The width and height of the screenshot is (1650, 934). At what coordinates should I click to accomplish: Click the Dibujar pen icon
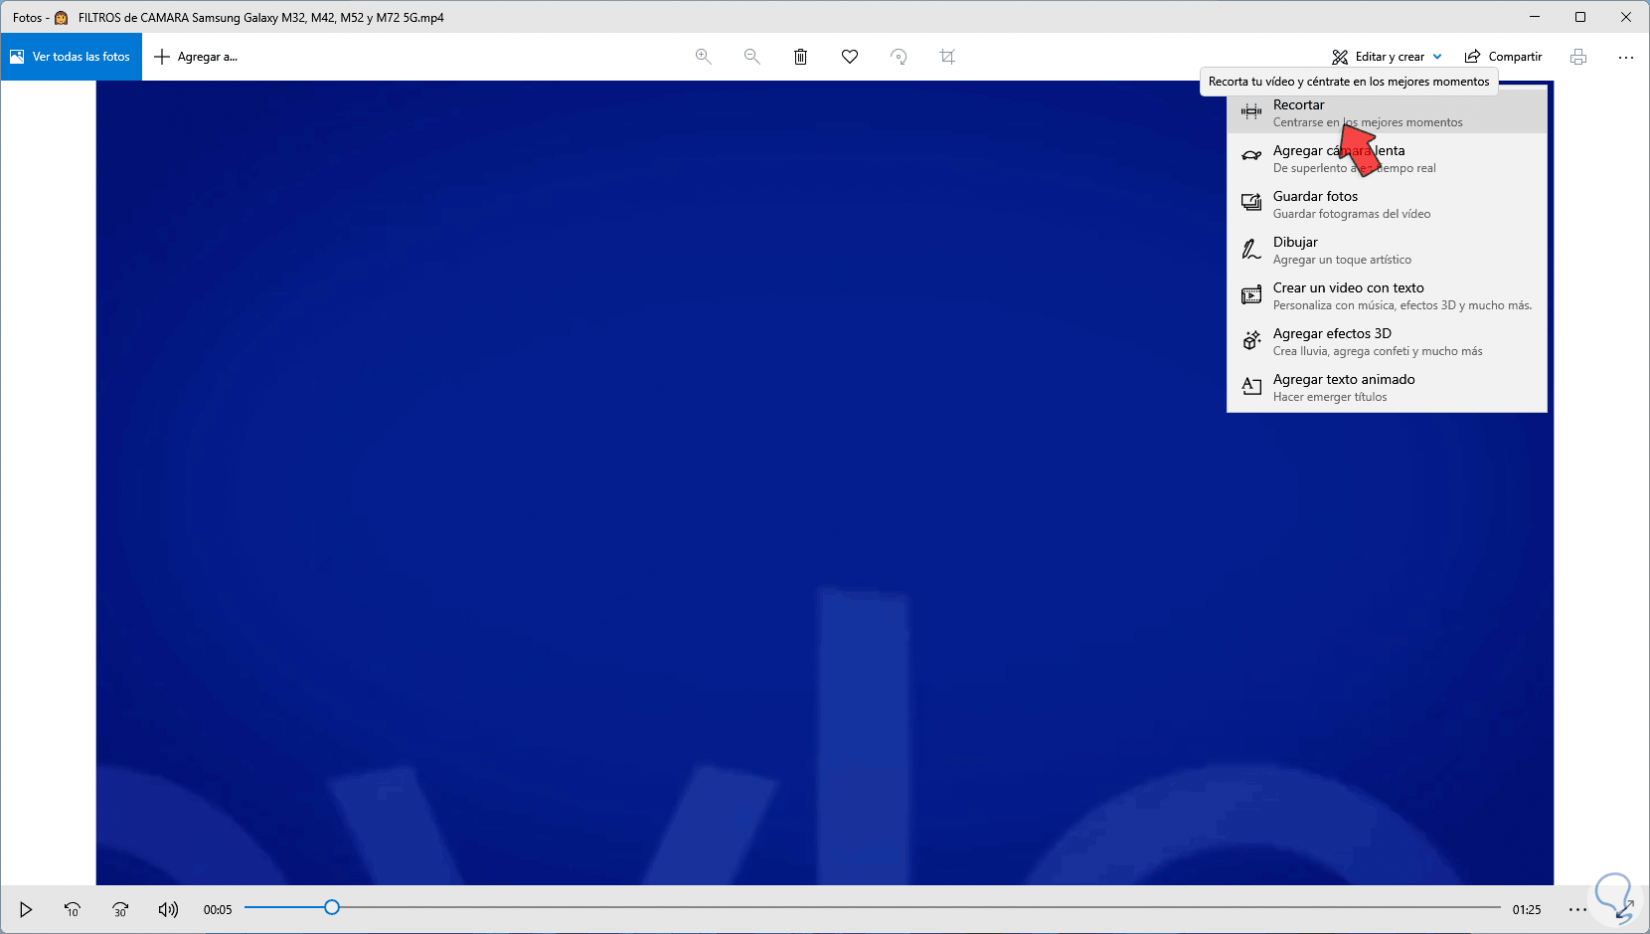point(1251,249)
